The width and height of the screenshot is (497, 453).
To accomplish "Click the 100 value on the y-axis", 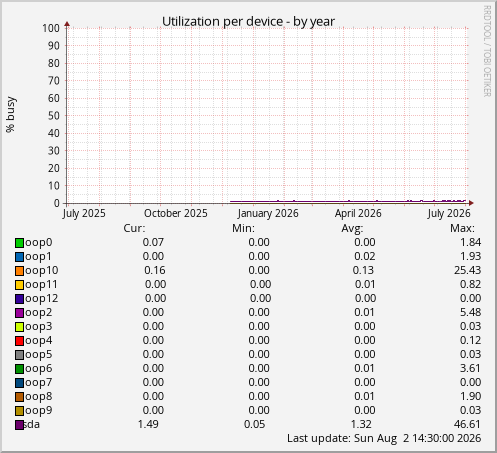I will pyautogui.click(x=51, y=28).
